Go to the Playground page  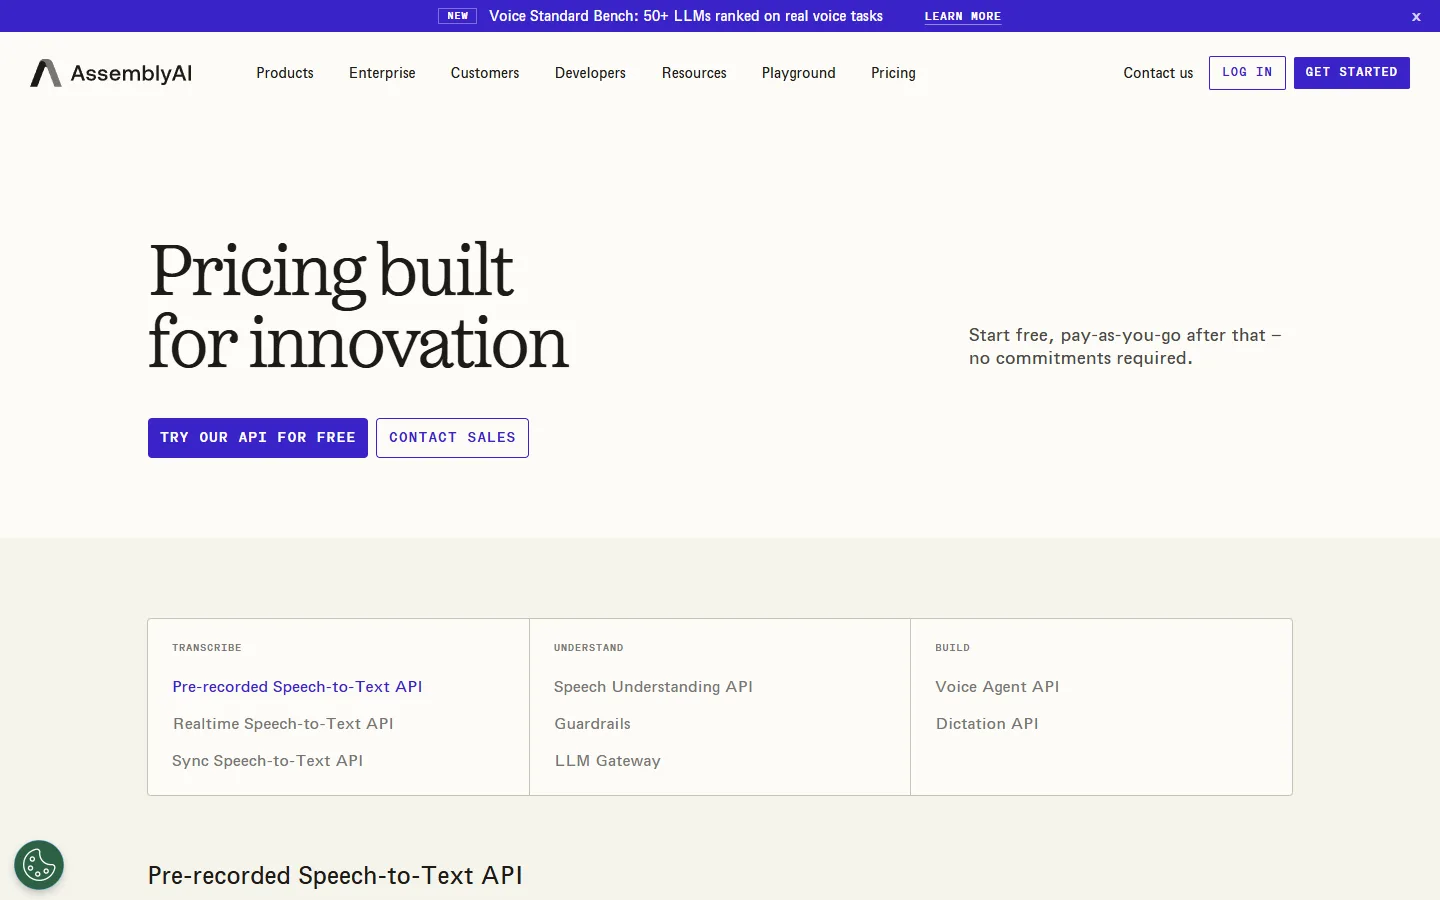(x=798, y=73)
